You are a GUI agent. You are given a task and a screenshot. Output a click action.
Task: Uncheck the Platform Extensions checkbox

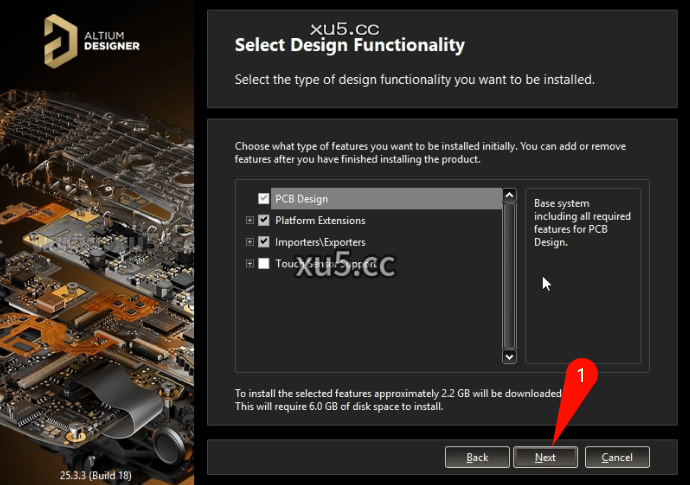pos(263,220)
